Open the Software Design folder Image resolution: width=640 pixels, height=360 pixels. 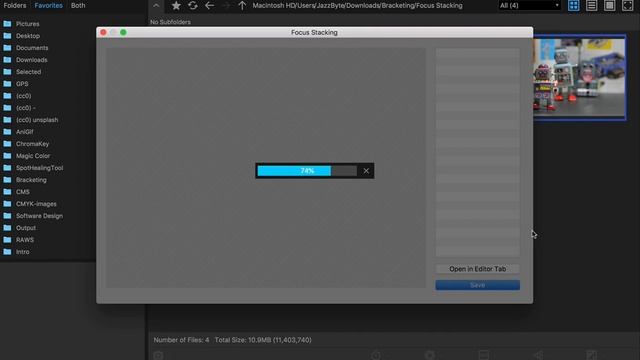tap(39, 216)
